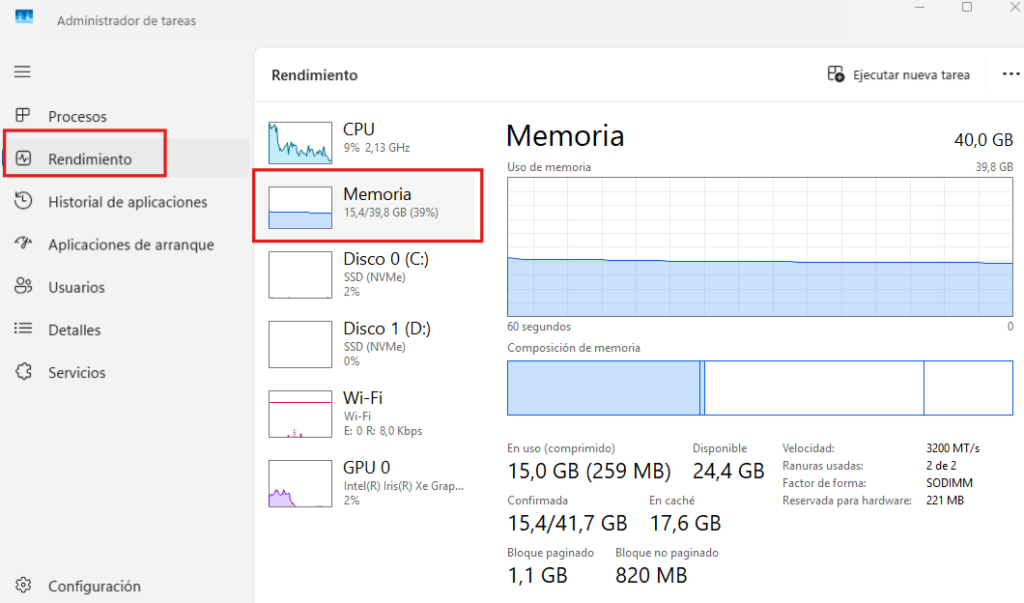1024x603 pixels.
Task: Click the Composición de memoria bar
Action: coord(760,388)
